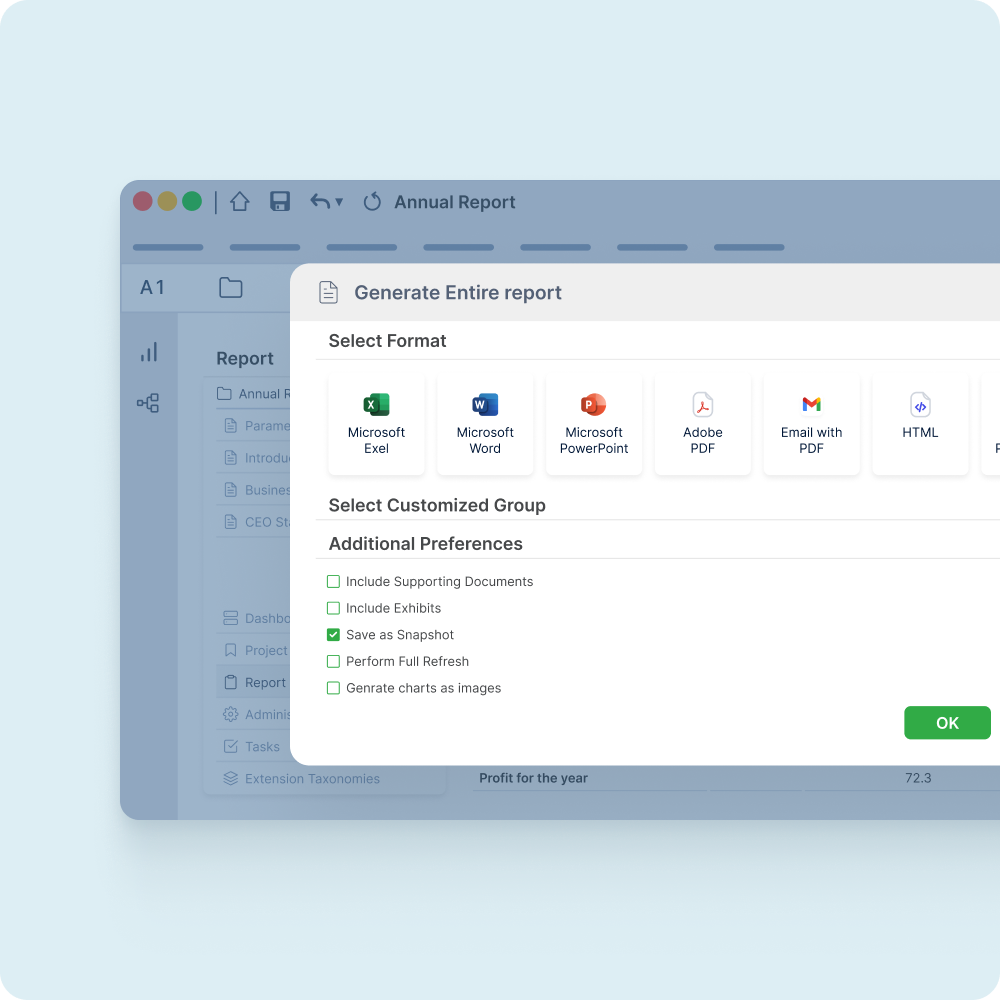Select the Microsoft Exel export format
This screenshot has width=1000, height=1000.
pyautogui.click(x=376, y=424)
